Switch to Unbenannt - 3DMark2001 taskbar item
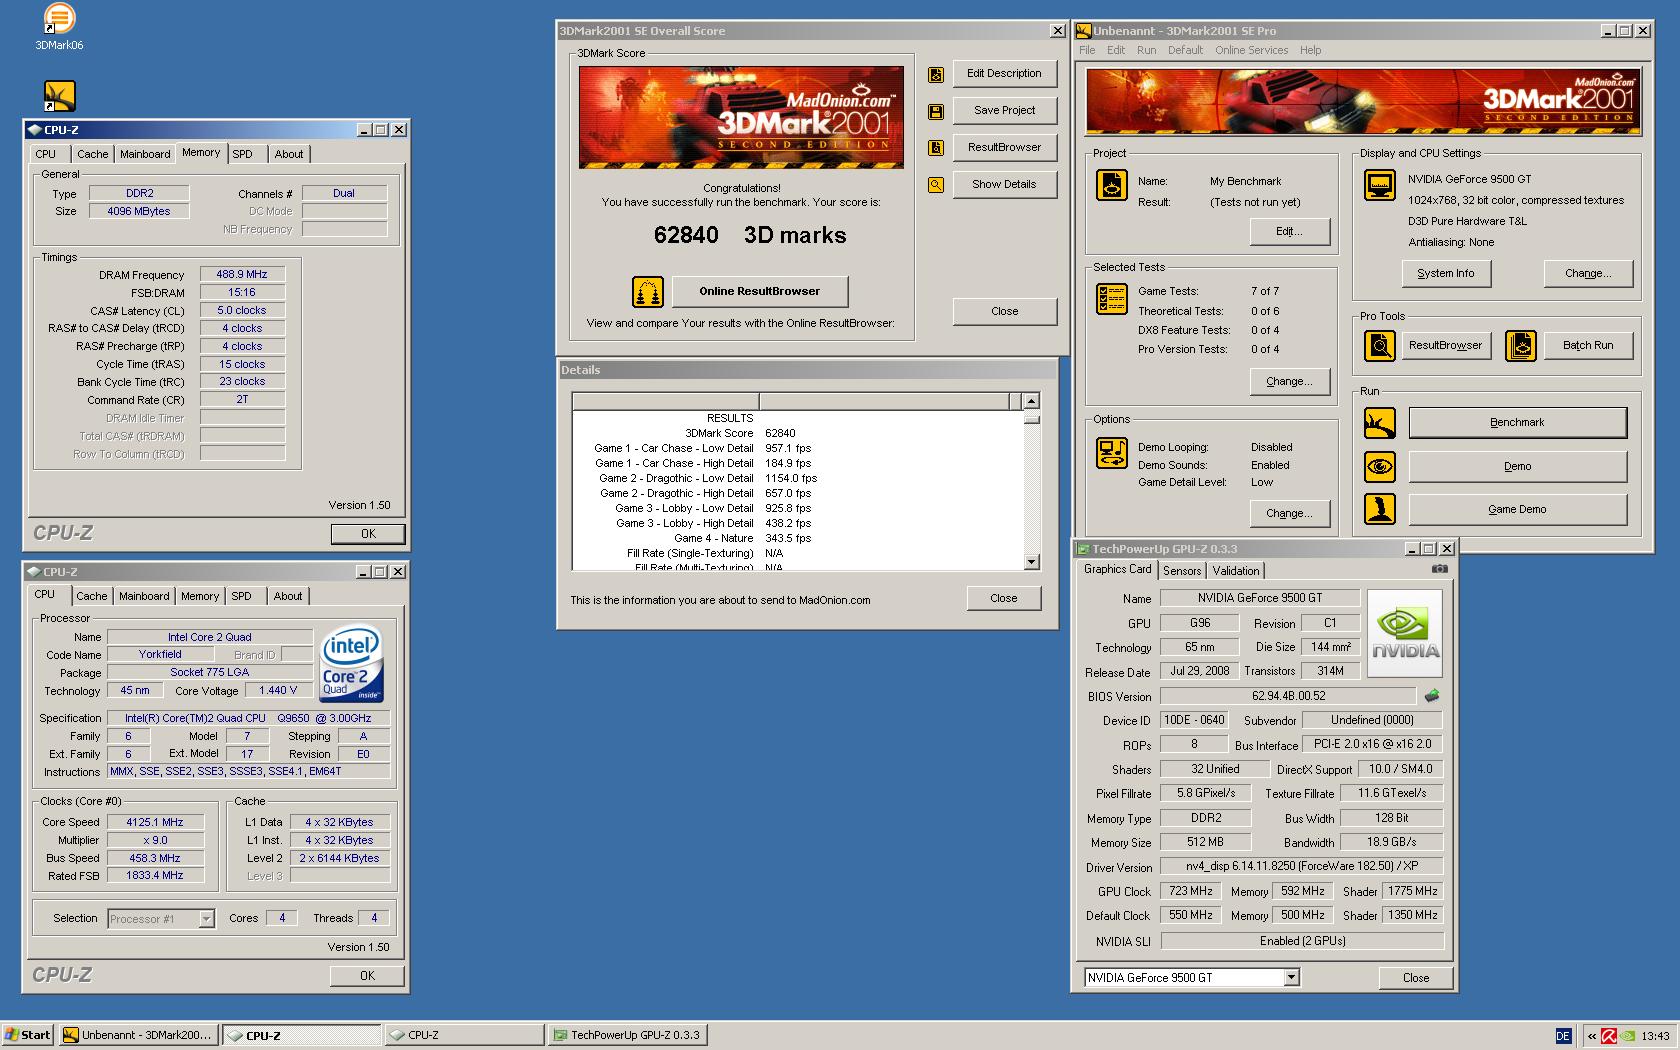 click(138, 1036)
